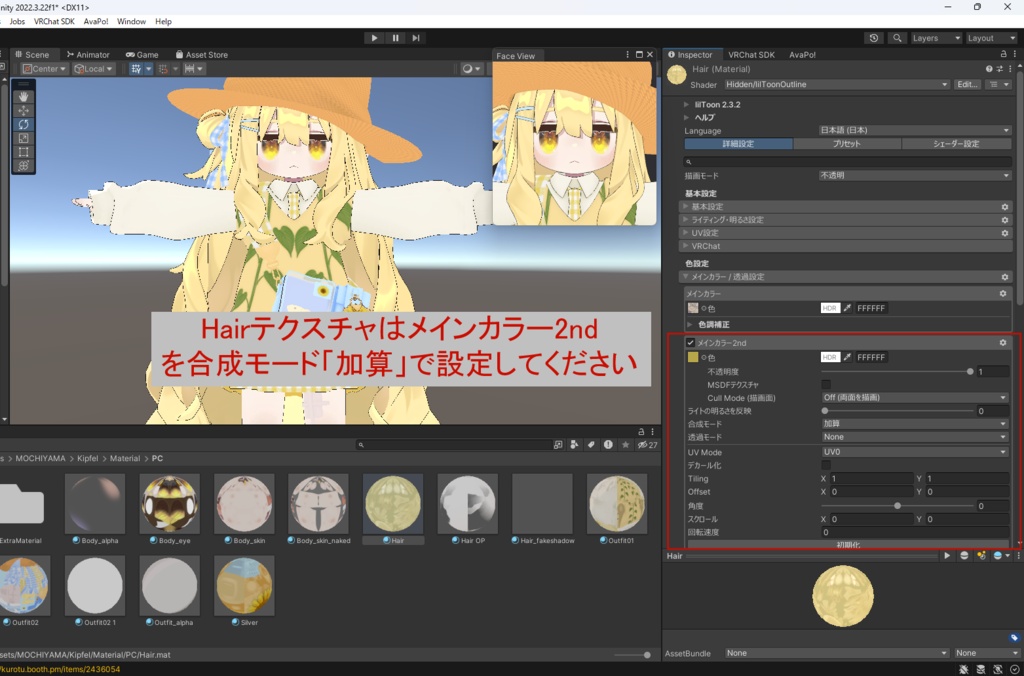
Task: Open the global search magnifier icon
Action: coord(897,39)
